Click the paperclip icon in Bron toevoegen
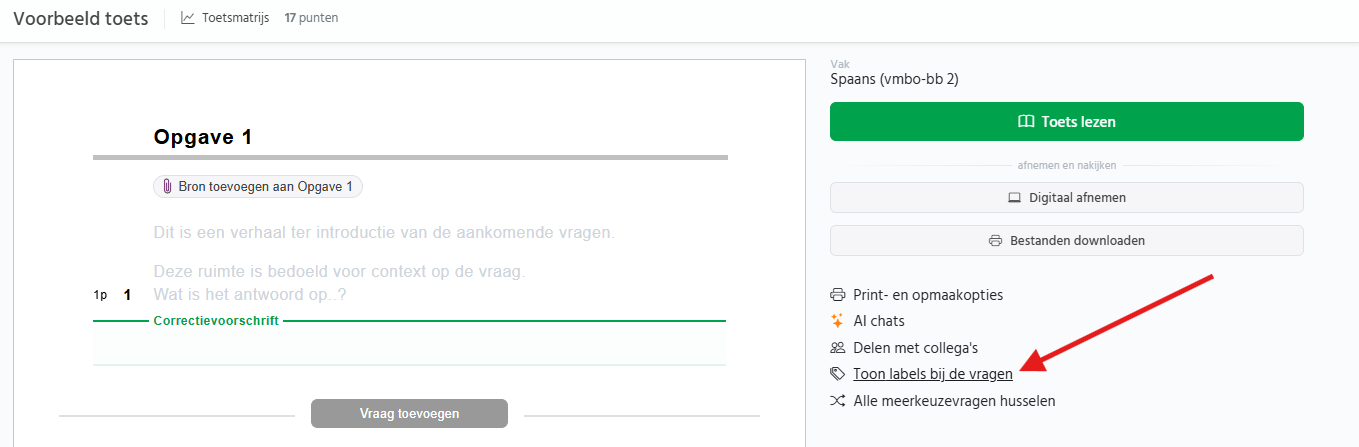Viewport: 1359px width, 447px height. coord(166,187)
